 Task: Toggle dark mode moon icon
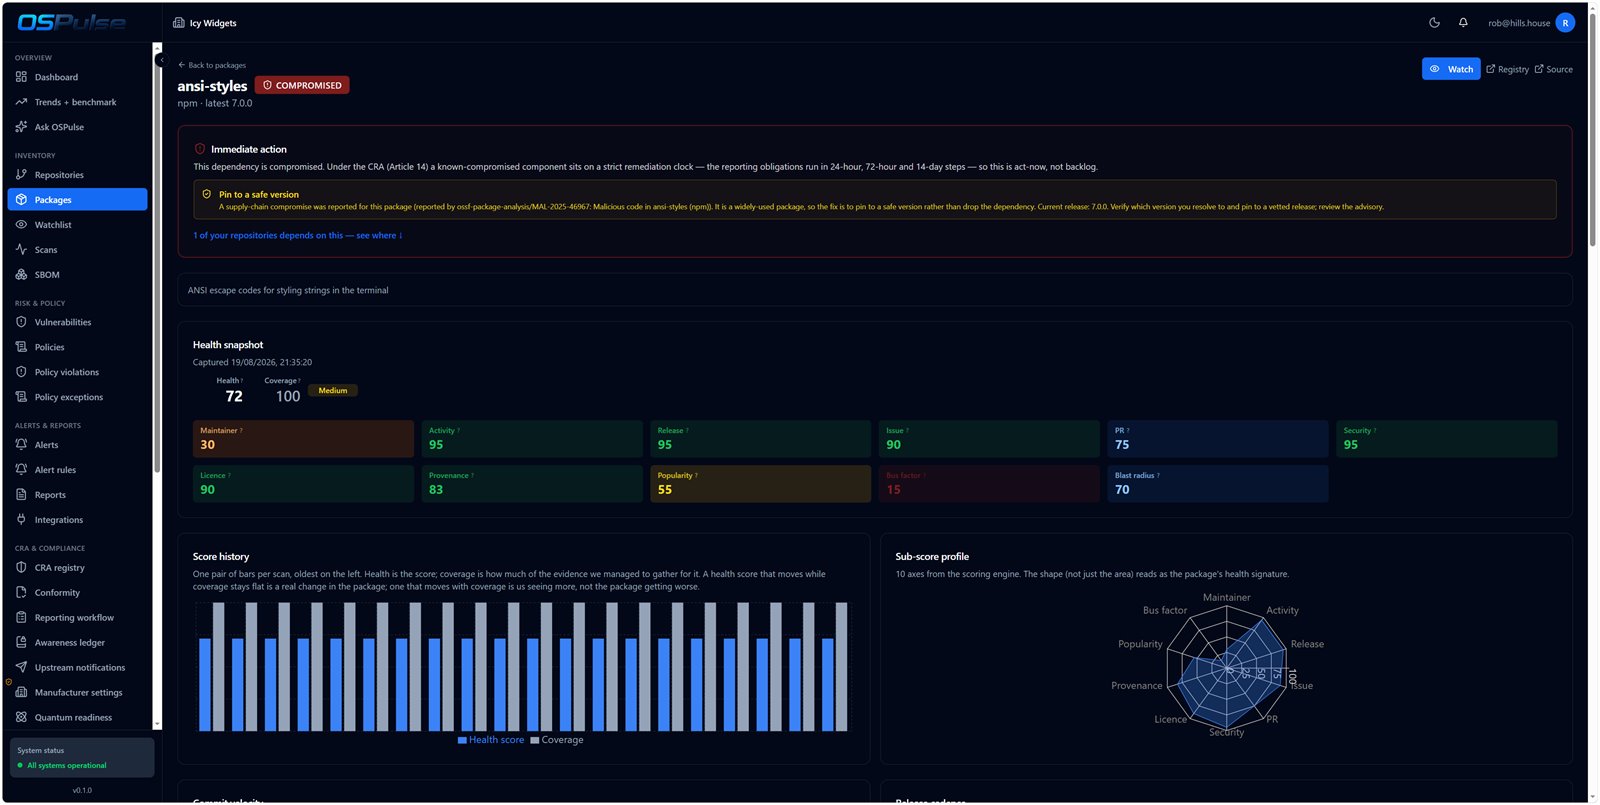click(1434, 23)
